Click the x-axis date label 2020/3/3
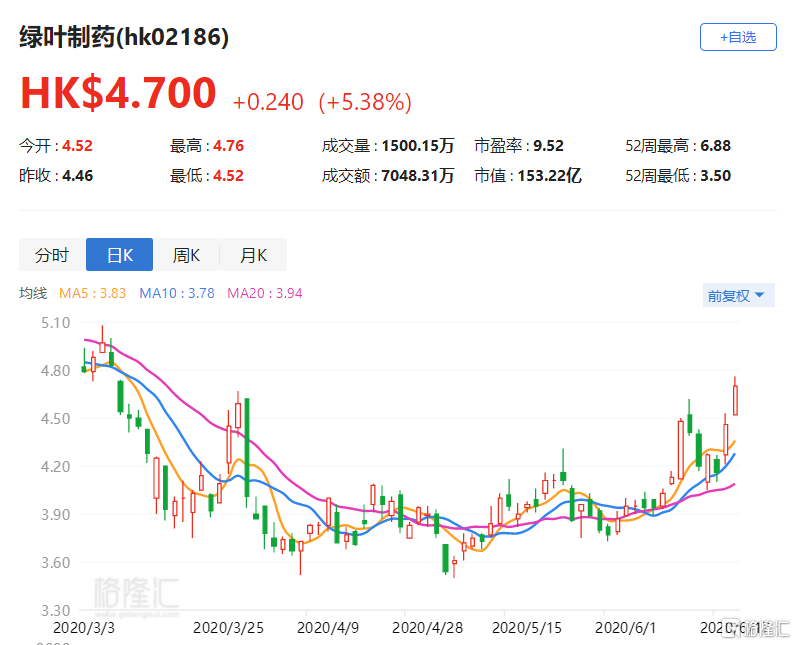This screenshot has width=796, height=645. pos(84,628)
